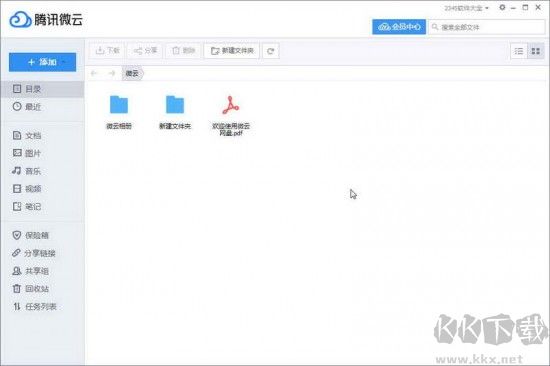The image size is (550, 366).
Task: Open the 添加 button dropdown arrow
Action: (x=65, y=62)
